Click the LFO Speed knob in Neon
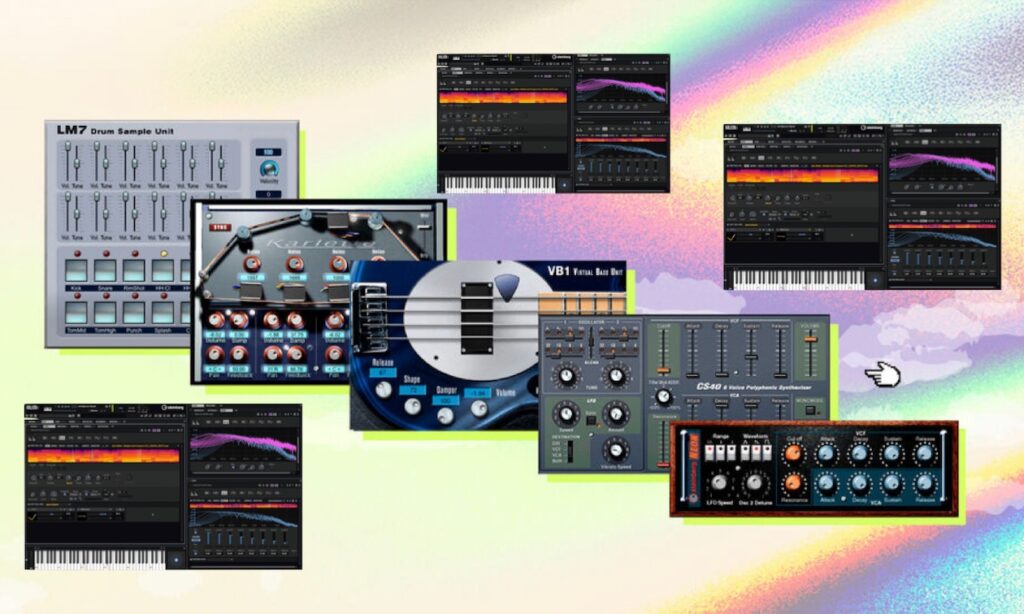The width and height of the screenshot is (1024, 614). point(719,483)
